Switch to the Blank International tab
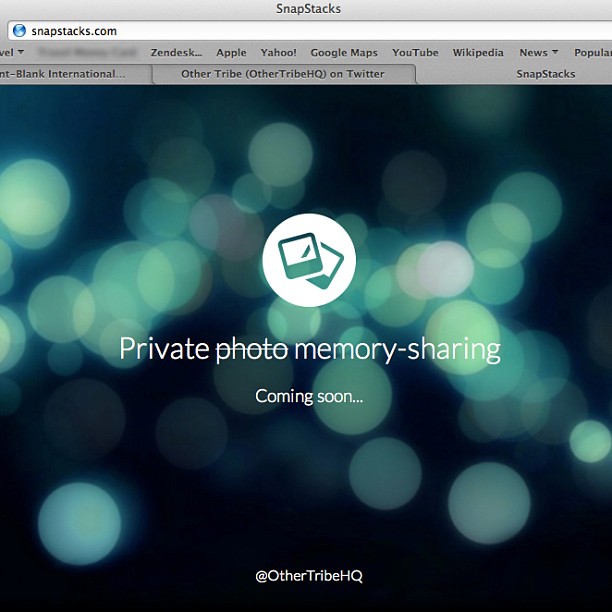612x612 pixels. tap(75, 74)
